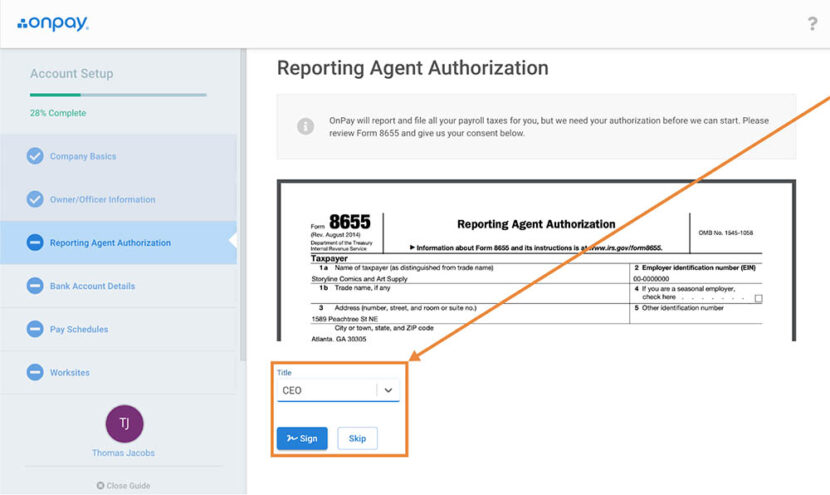Select Reporting Agent Authorization in sidebar
Image resolution: width=830 pixels, height=495 pixels.
(x=110, y=242)
